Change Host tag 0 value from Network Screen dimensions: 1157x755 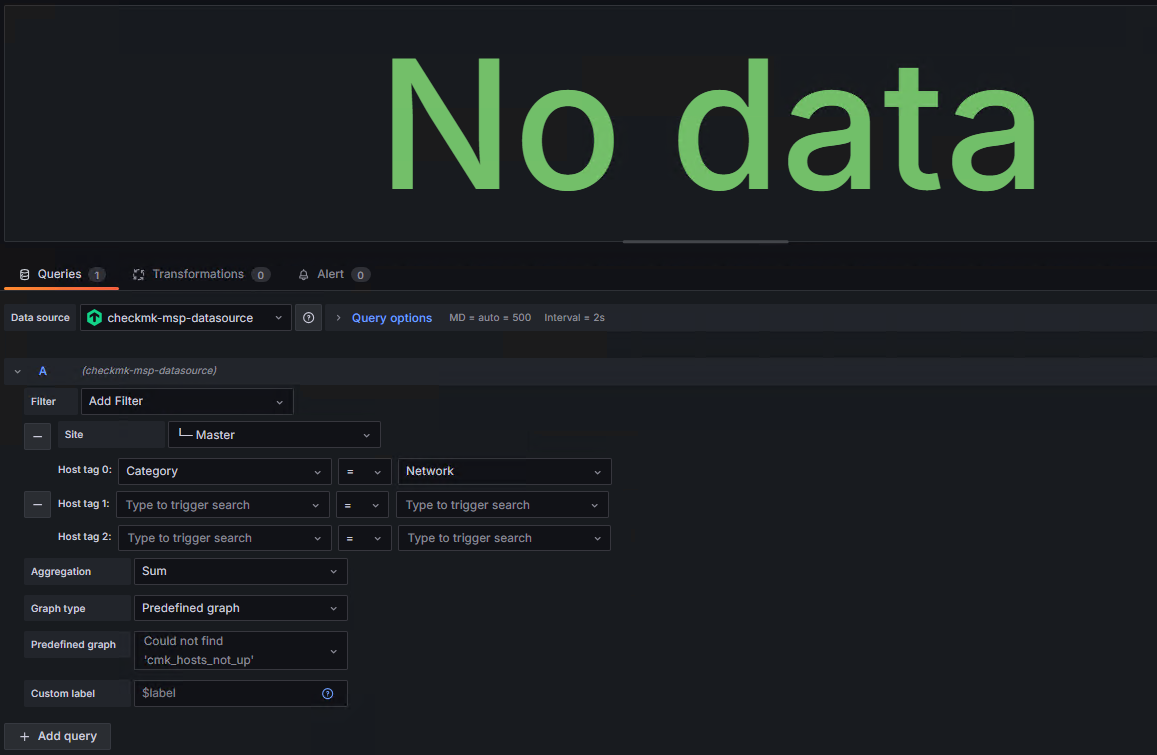(504, 471)
